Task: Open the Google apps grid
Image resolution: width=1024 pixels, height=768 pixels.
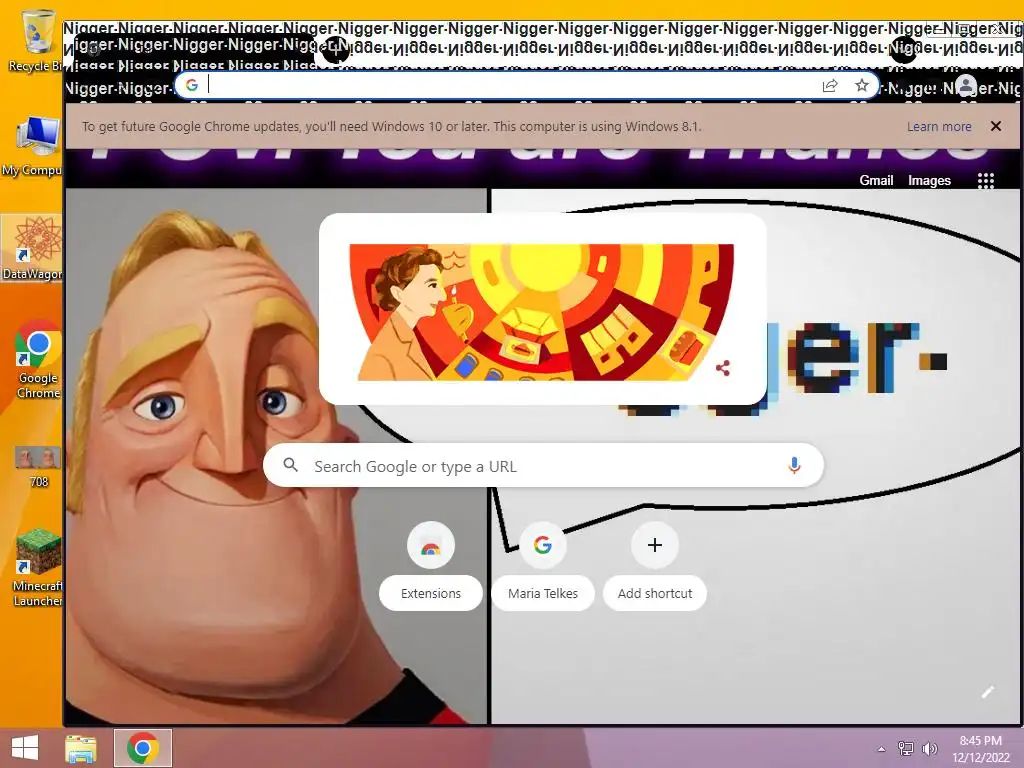Action: pos(985,181)
